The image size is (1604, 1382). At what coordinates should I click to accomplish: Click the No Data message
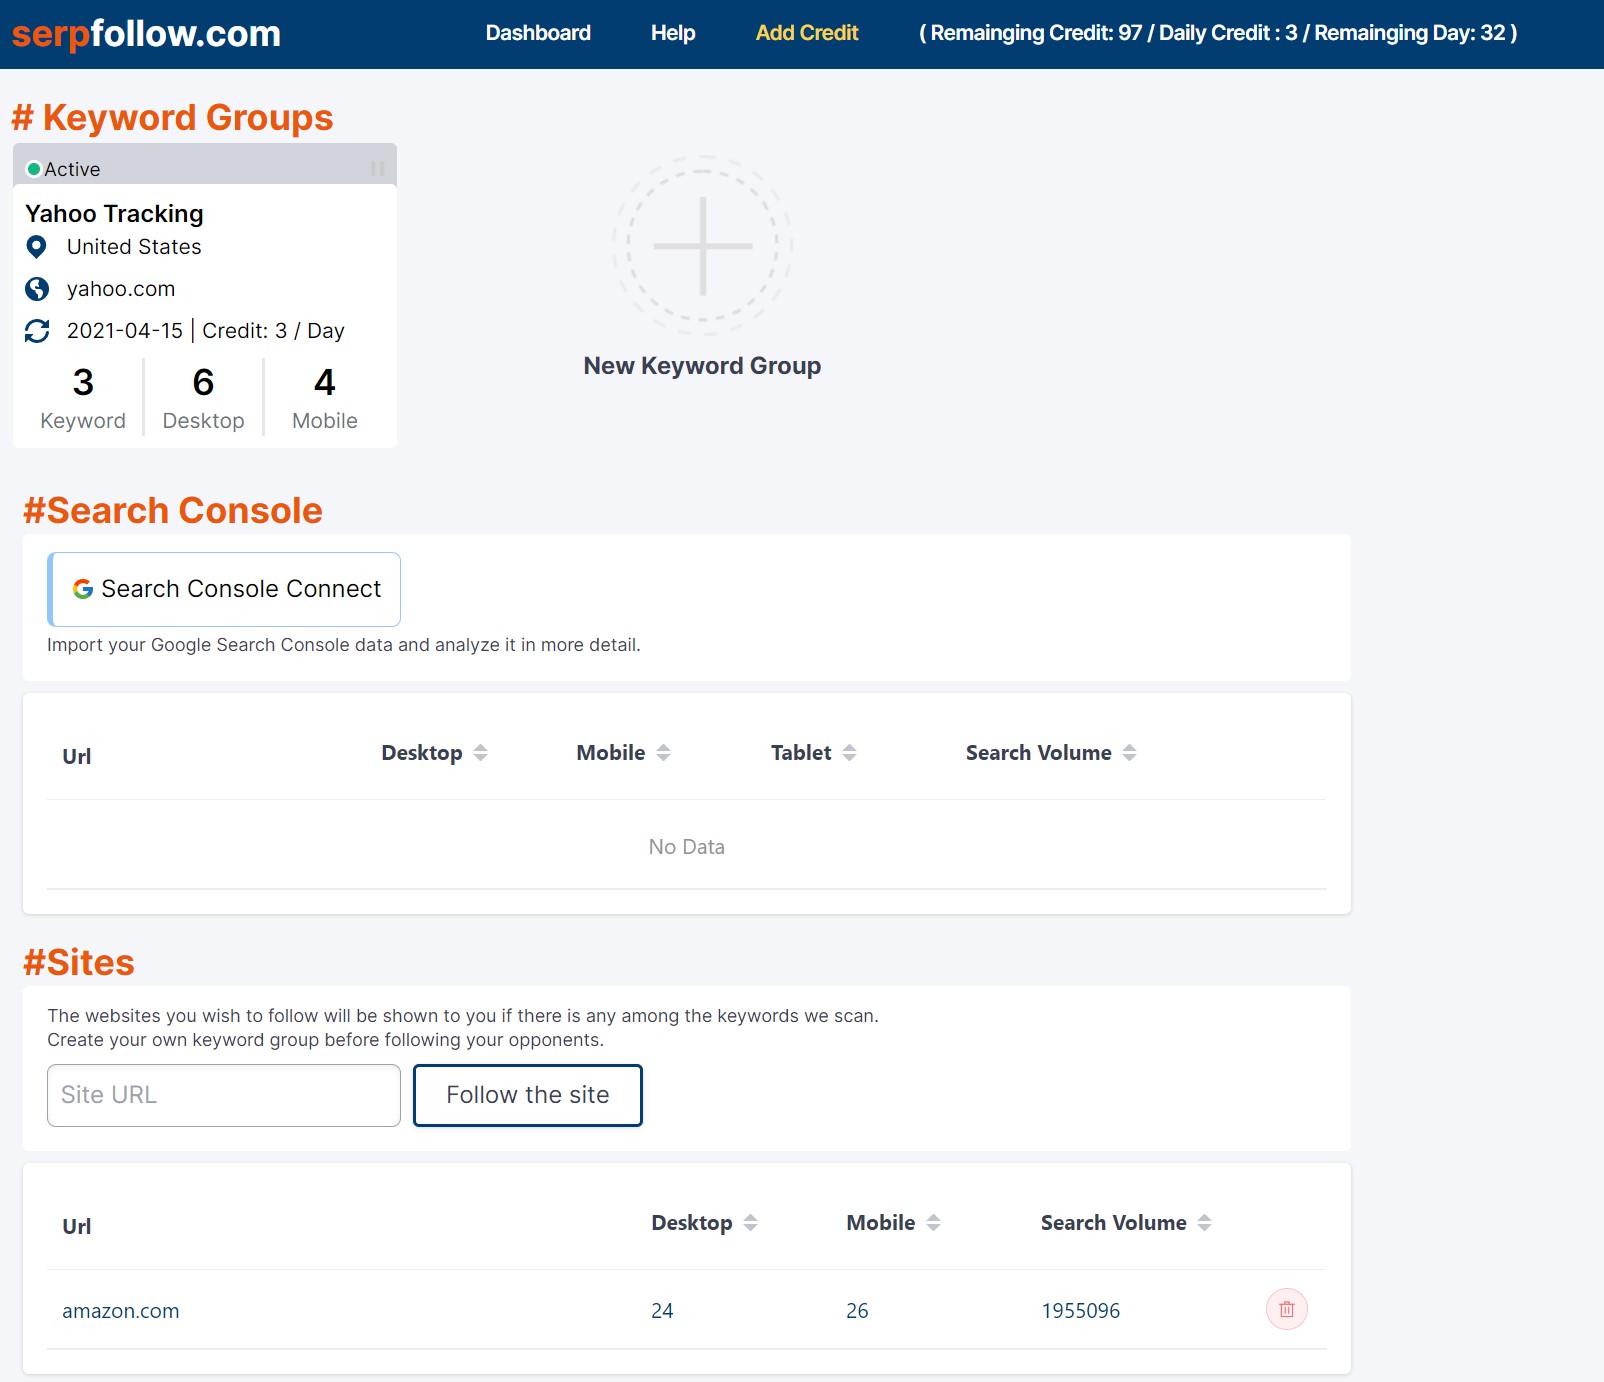[x=687, y=847]
